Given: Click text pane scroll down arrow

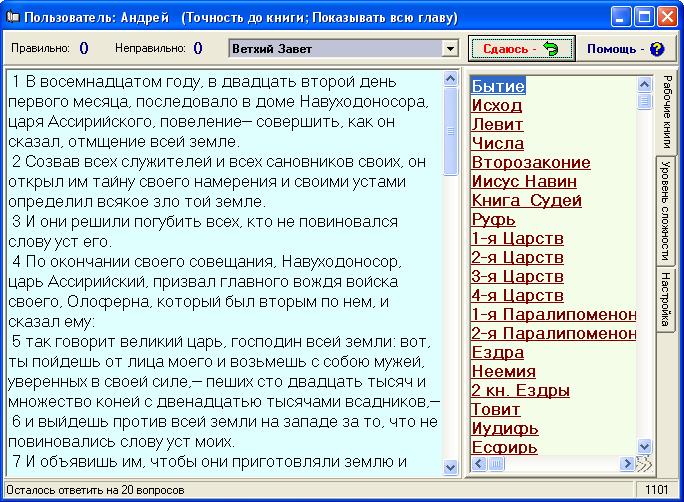Looking at the screenshot, I should click(451, 468).
